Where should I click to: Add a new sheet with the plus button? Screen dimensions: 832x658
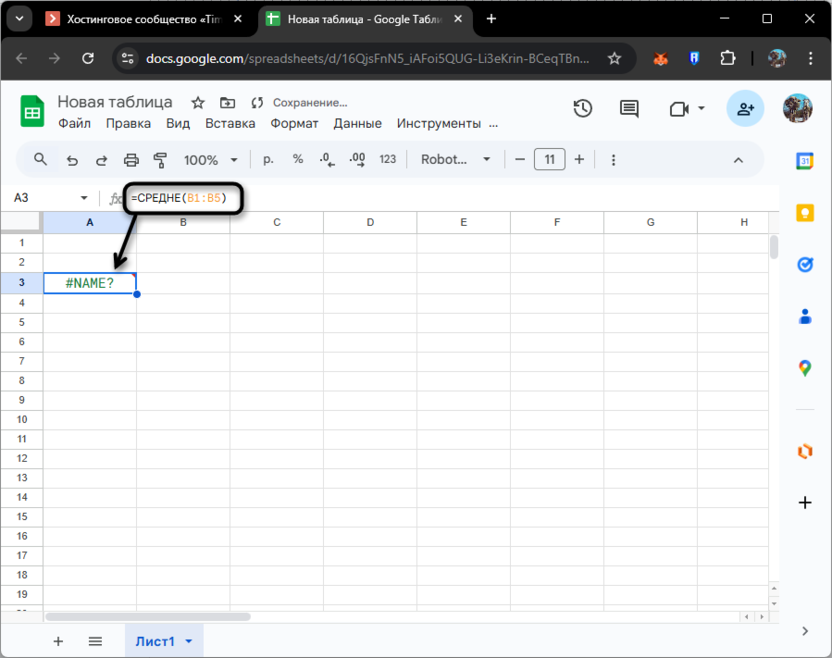pyautogui.click(x=58, y=641)
